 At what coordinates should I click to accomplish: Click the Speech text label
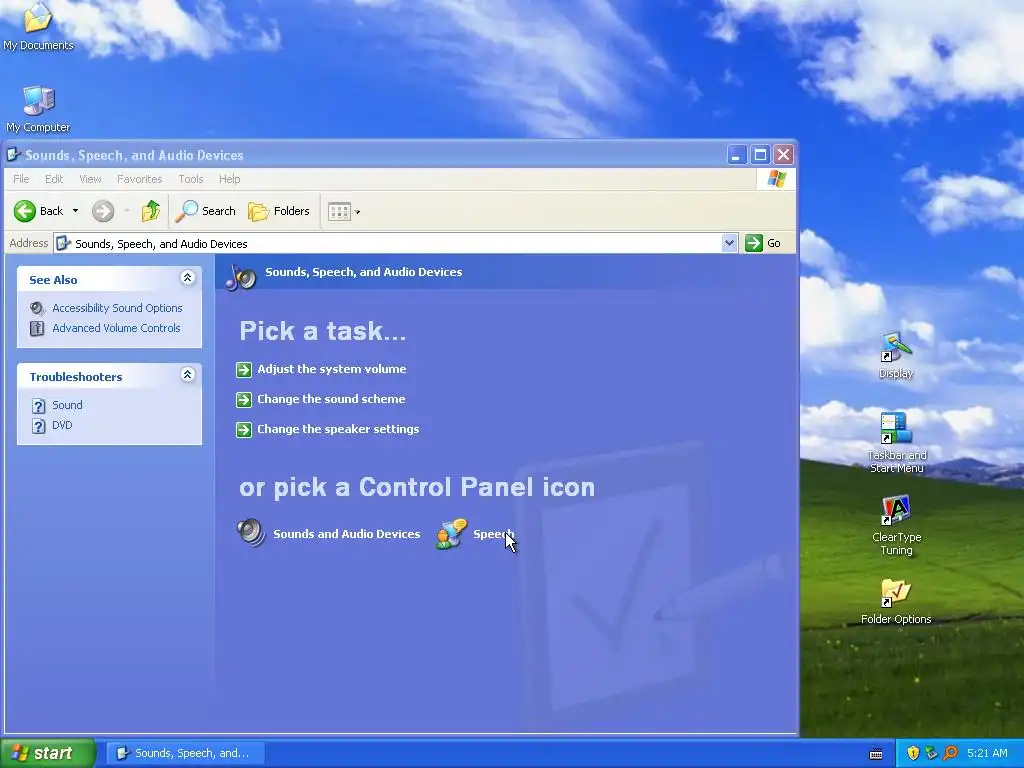tap(494, 534)
